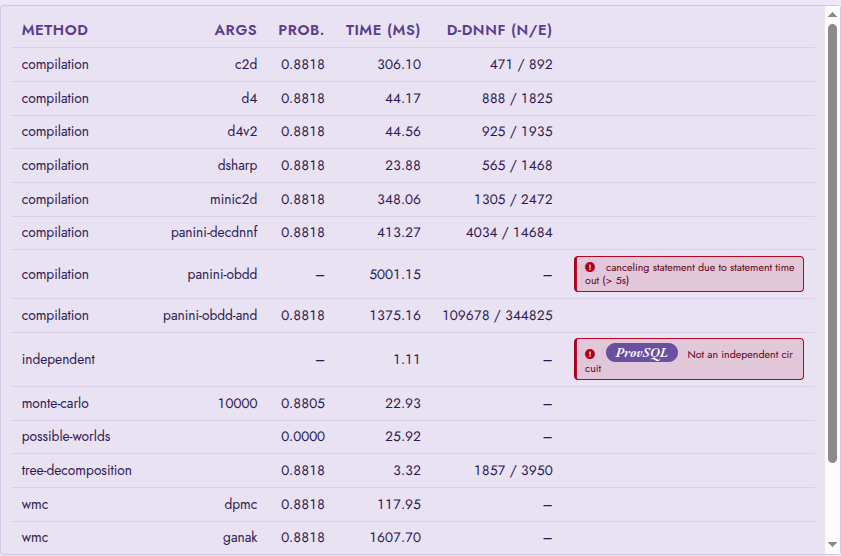Click the 109678 / 344825 d-DNNF value

pyautogui.click(x=497, y=315)
